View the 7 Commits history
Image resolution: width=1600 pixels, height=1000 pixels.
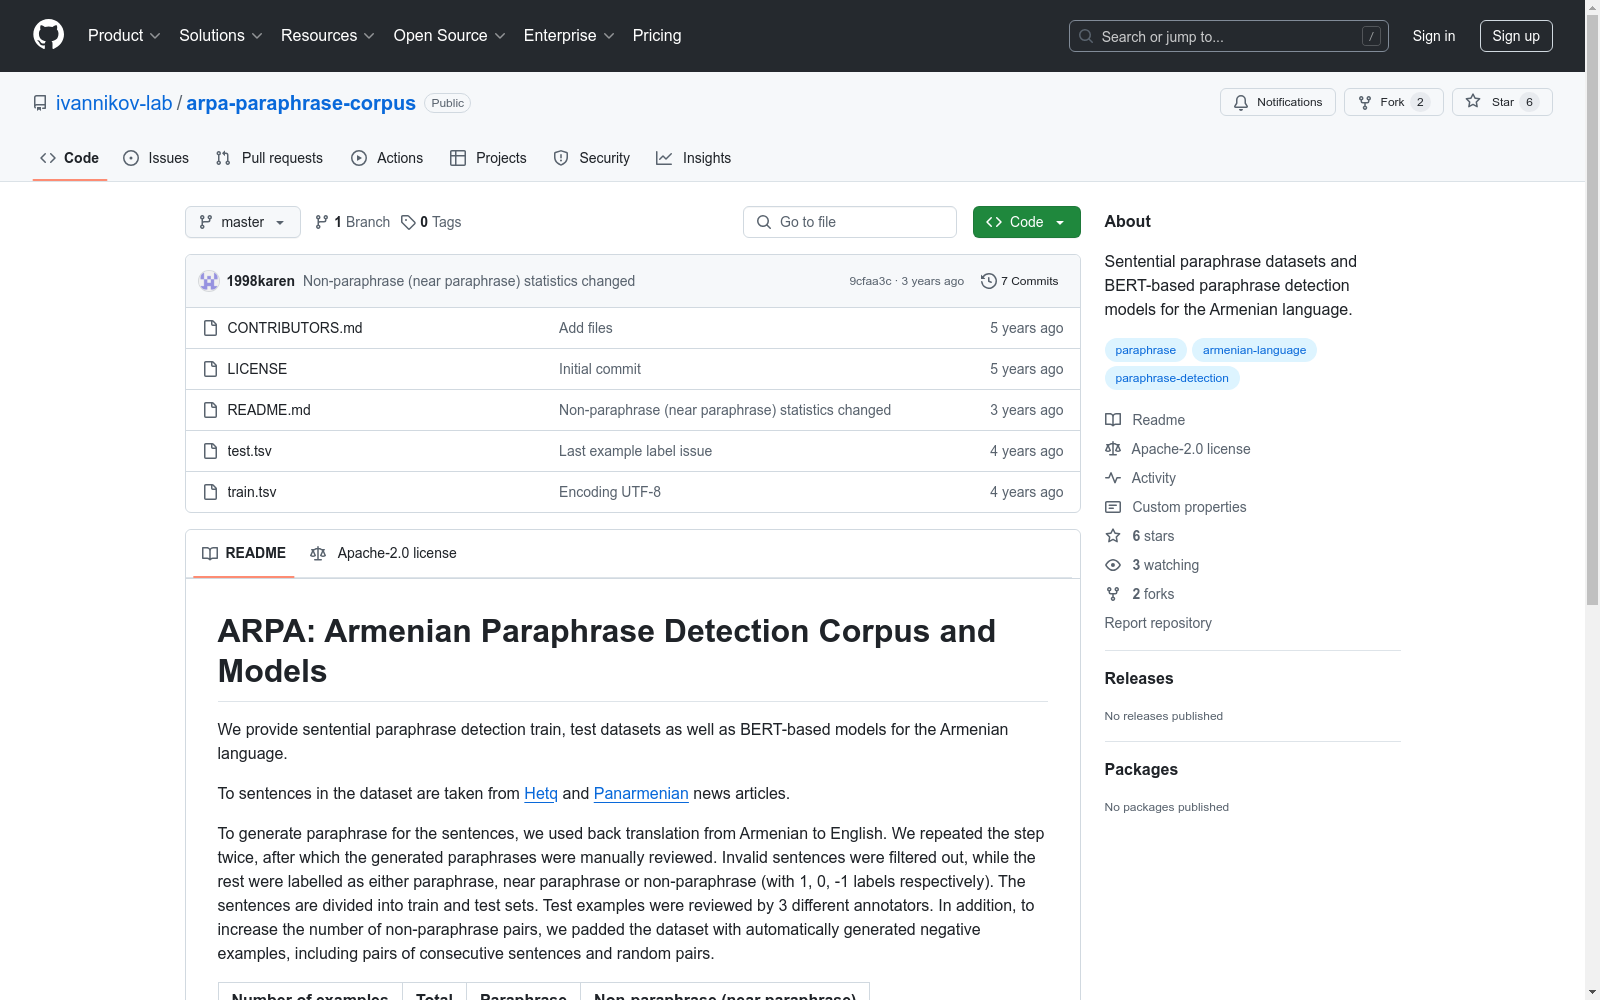click(x=1020, y=281)
